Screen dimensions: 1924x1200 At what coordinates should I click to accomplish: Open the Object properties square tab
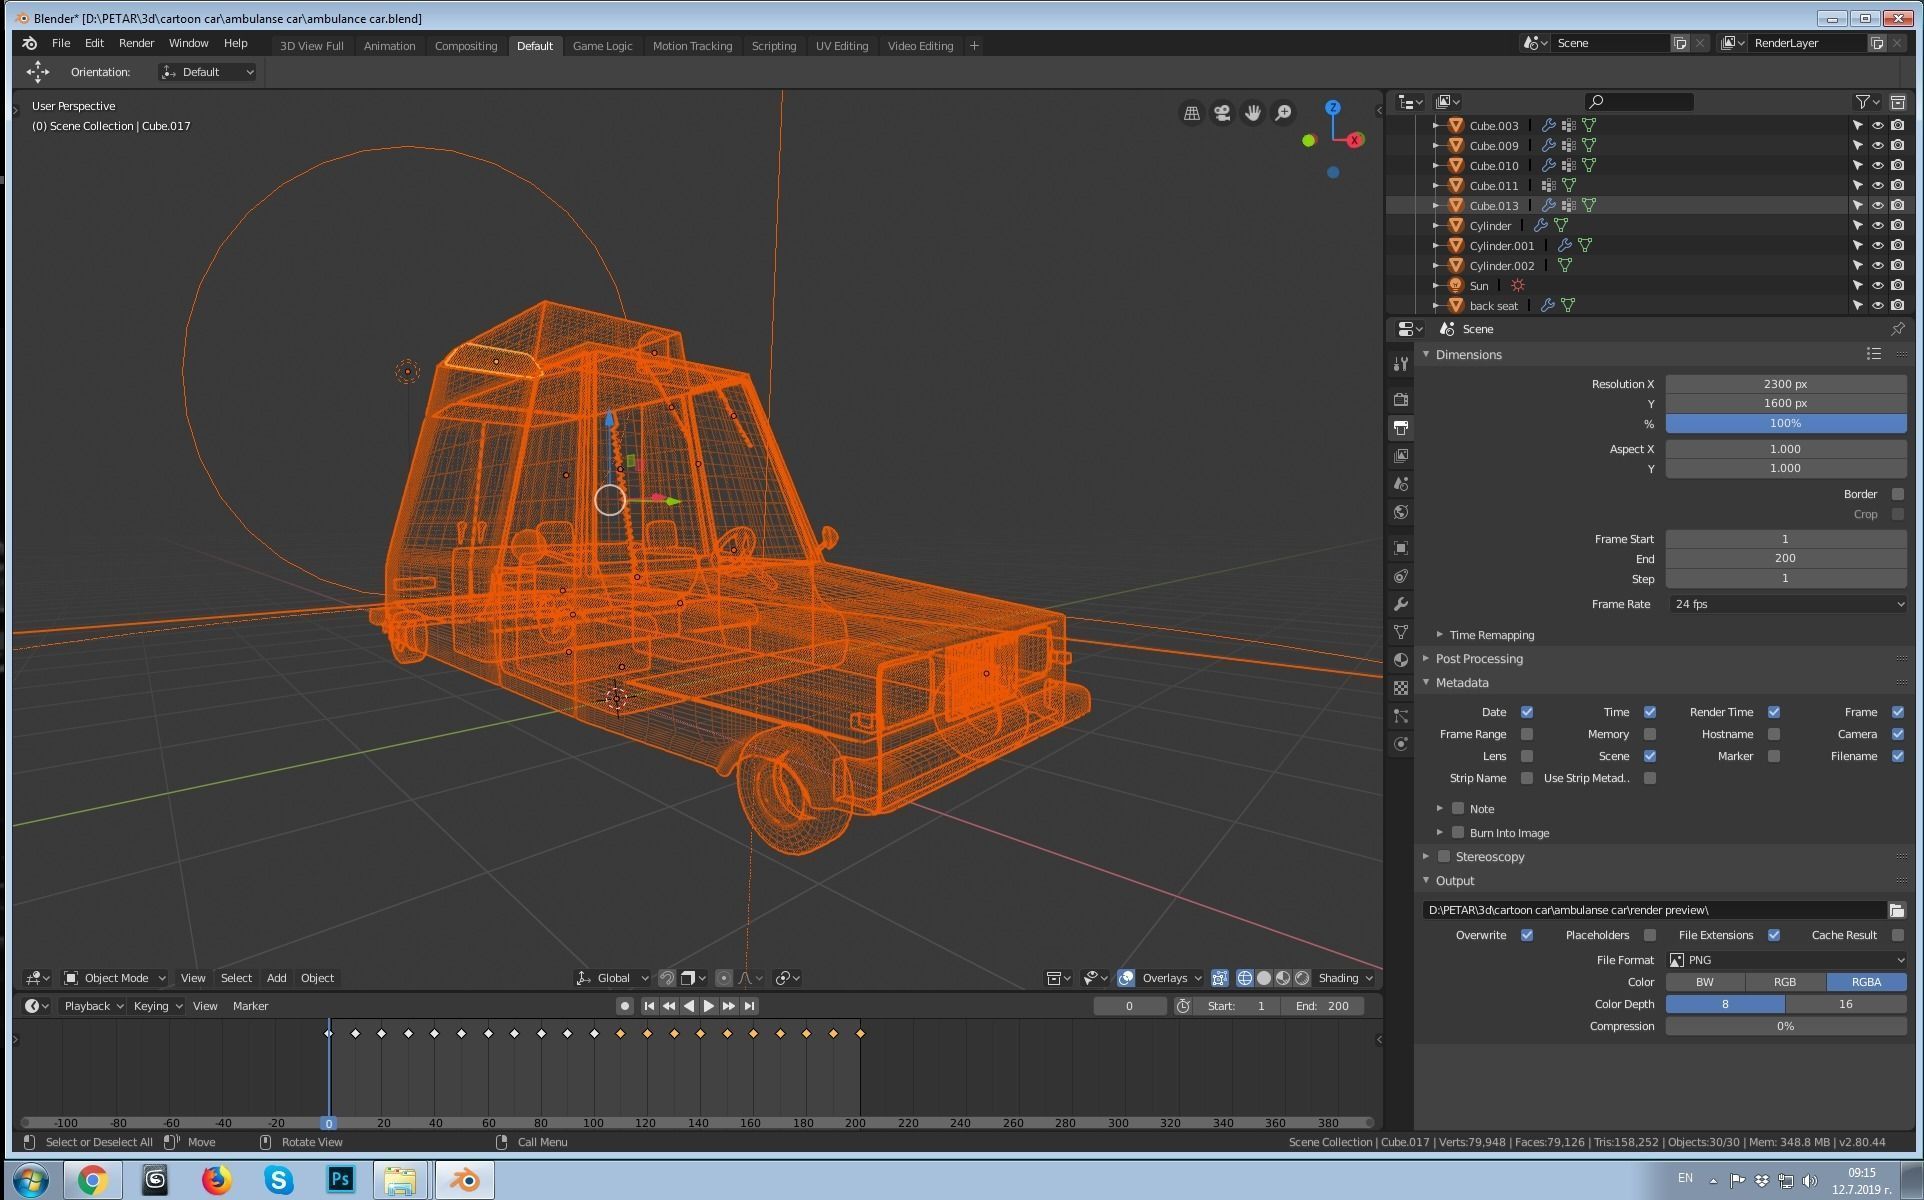(x=1401, y=548)
